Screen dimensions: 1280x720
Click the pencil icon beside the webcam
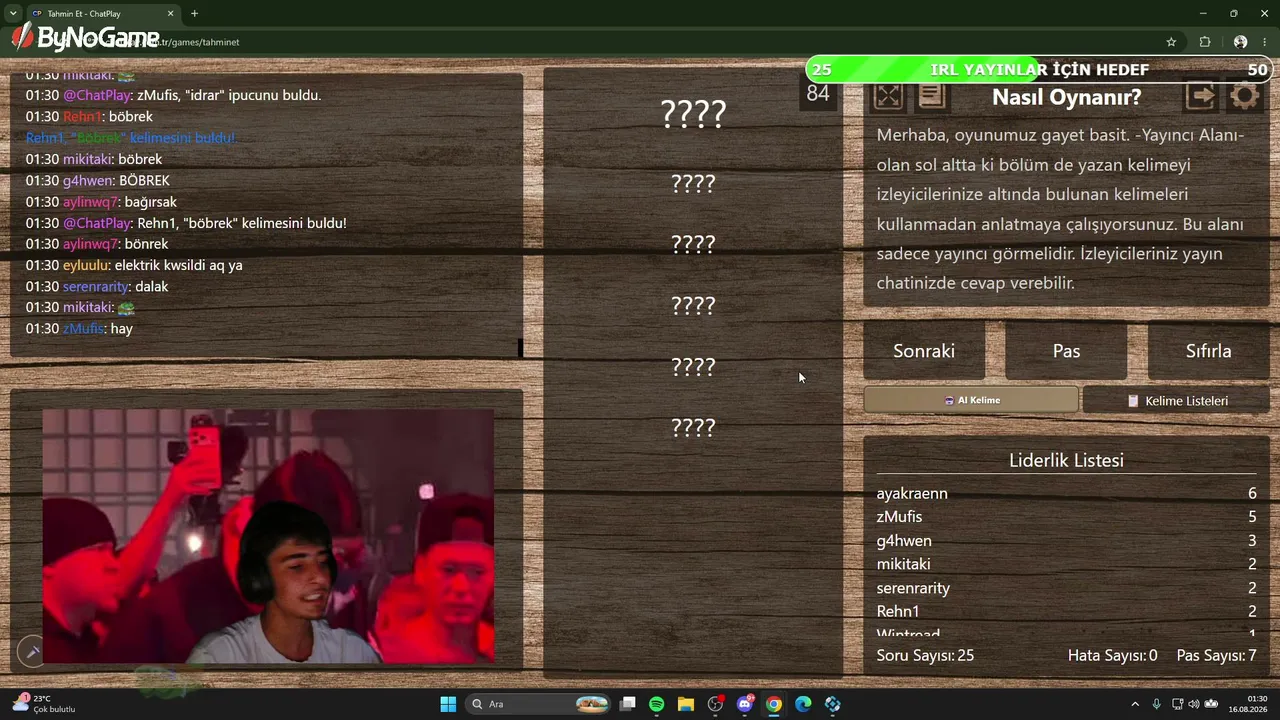[x=31, y=652]
